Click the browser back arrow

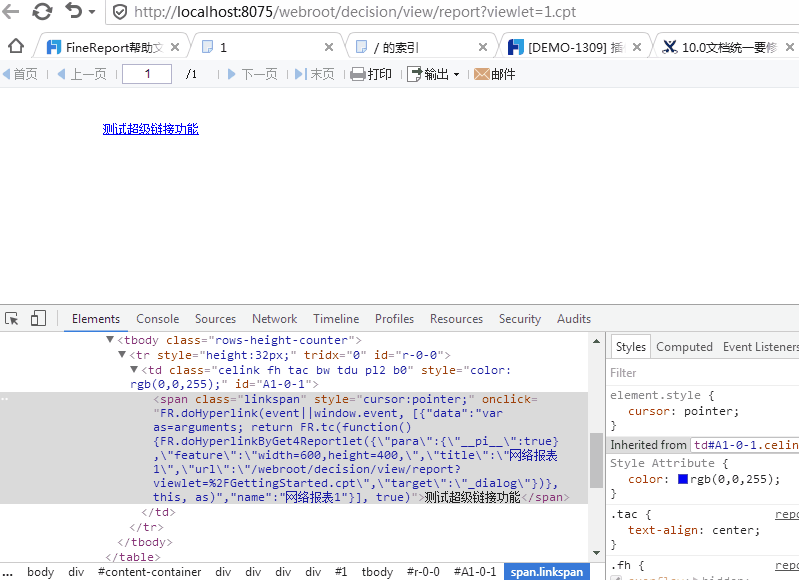click(11, 12)
